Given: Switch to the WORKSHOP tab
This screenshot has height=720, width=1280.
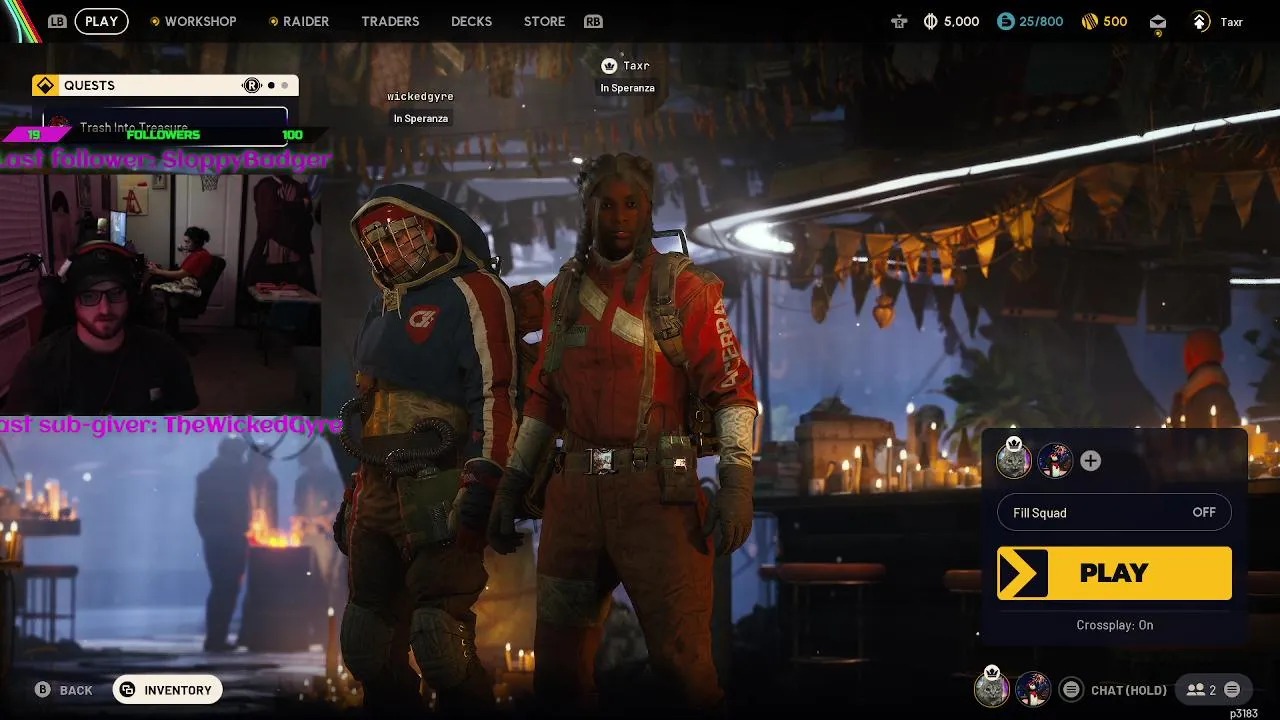Looking at the screenshot, I should pos(200,21).
